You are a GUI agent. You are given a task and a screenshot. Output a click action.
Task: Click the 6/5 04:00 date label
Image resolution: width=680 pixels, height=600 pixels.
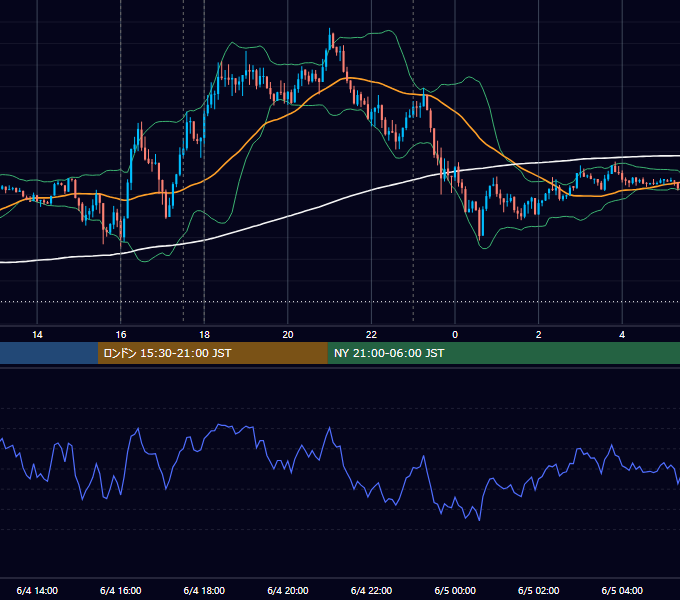pos(622,590)
